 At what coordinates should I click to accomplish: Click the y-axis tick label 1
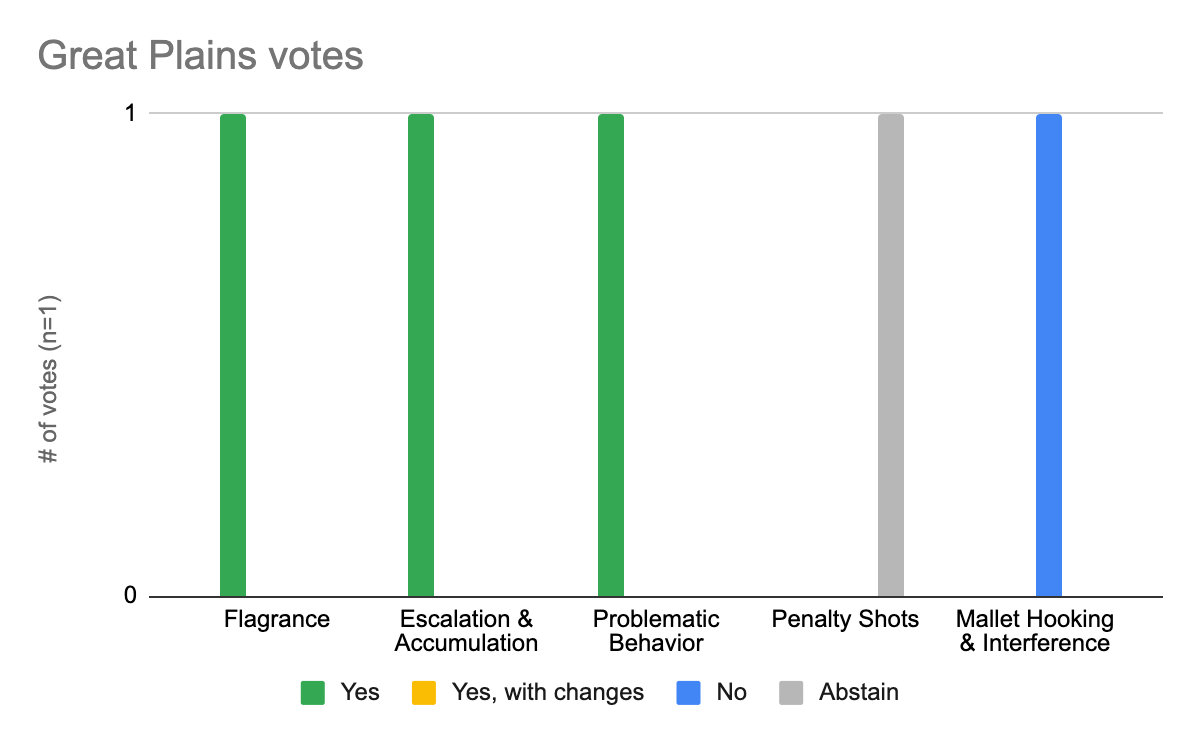pyautogui.click(x=130, y=113)
